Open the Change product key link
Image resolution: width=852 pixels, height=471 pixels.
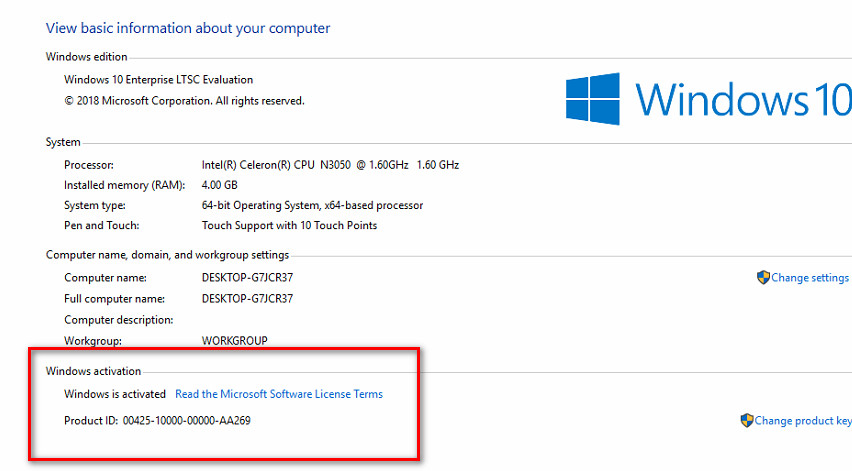click(803, 420)
